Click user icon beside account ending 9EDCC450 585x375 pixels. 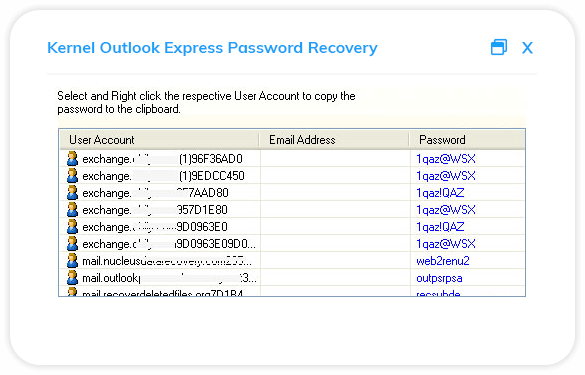[72, 175]
